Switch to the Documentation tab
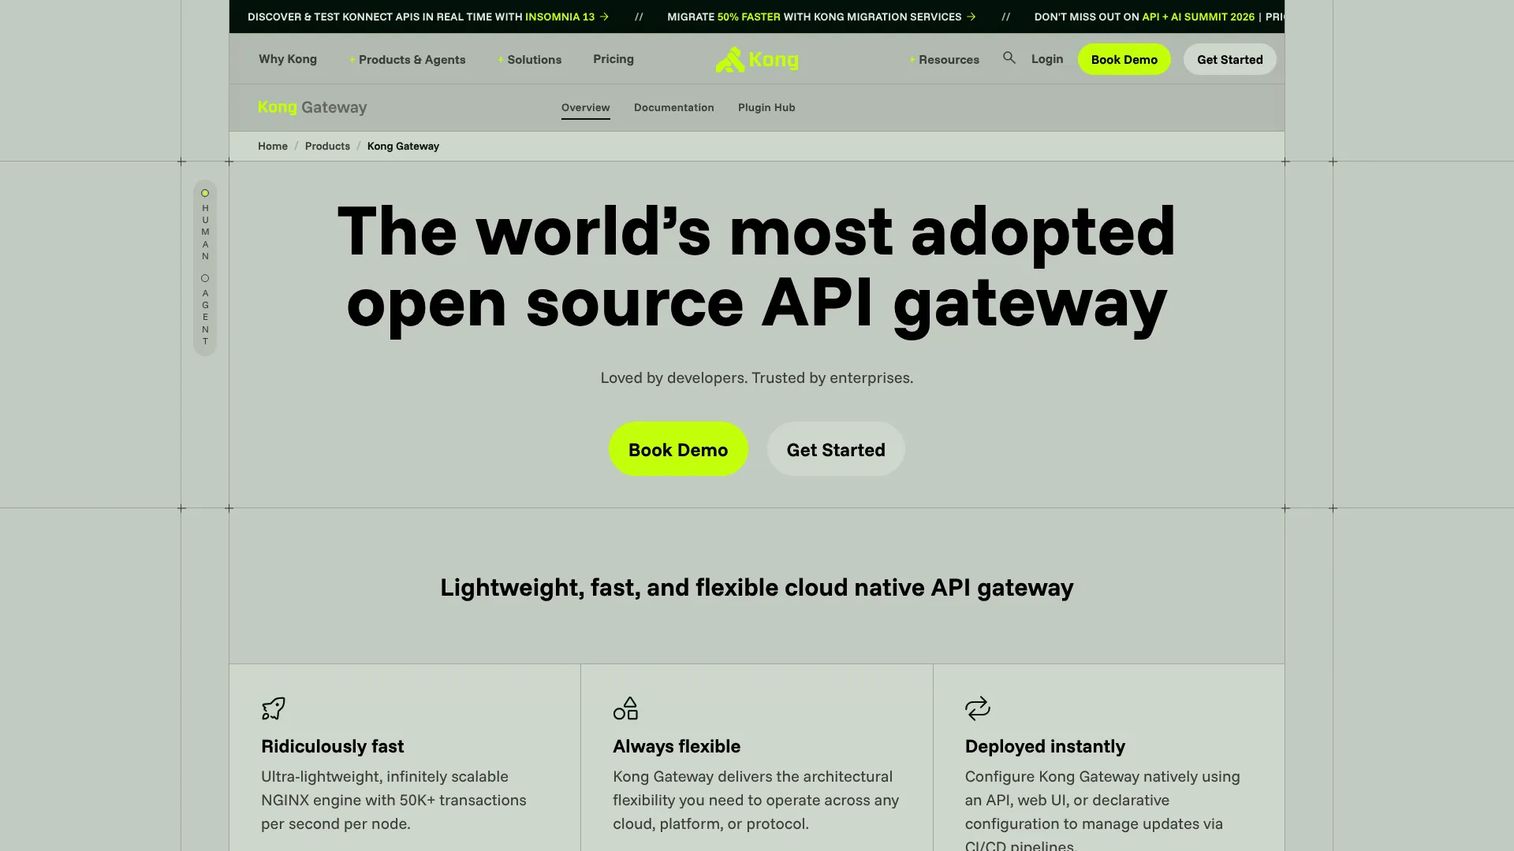Screen dimensions: 1514x851 click(674, 108)
